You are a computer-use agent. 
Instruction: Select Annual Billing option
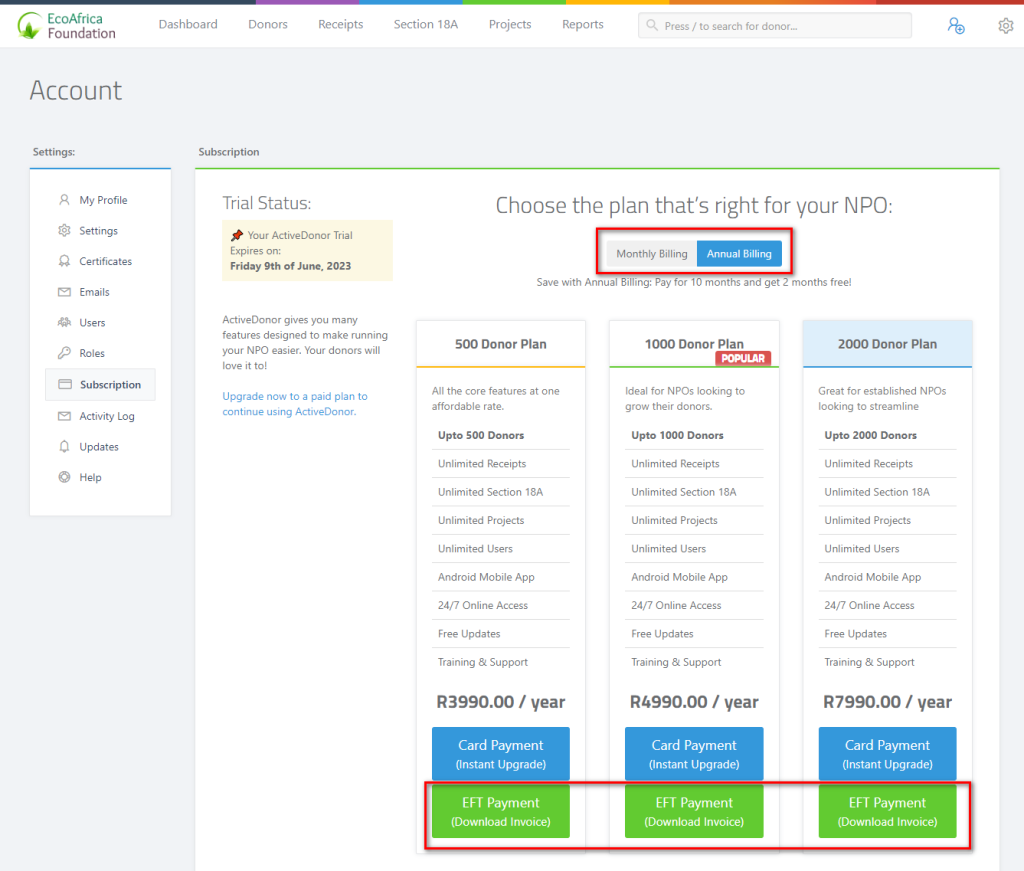point(739,254)
